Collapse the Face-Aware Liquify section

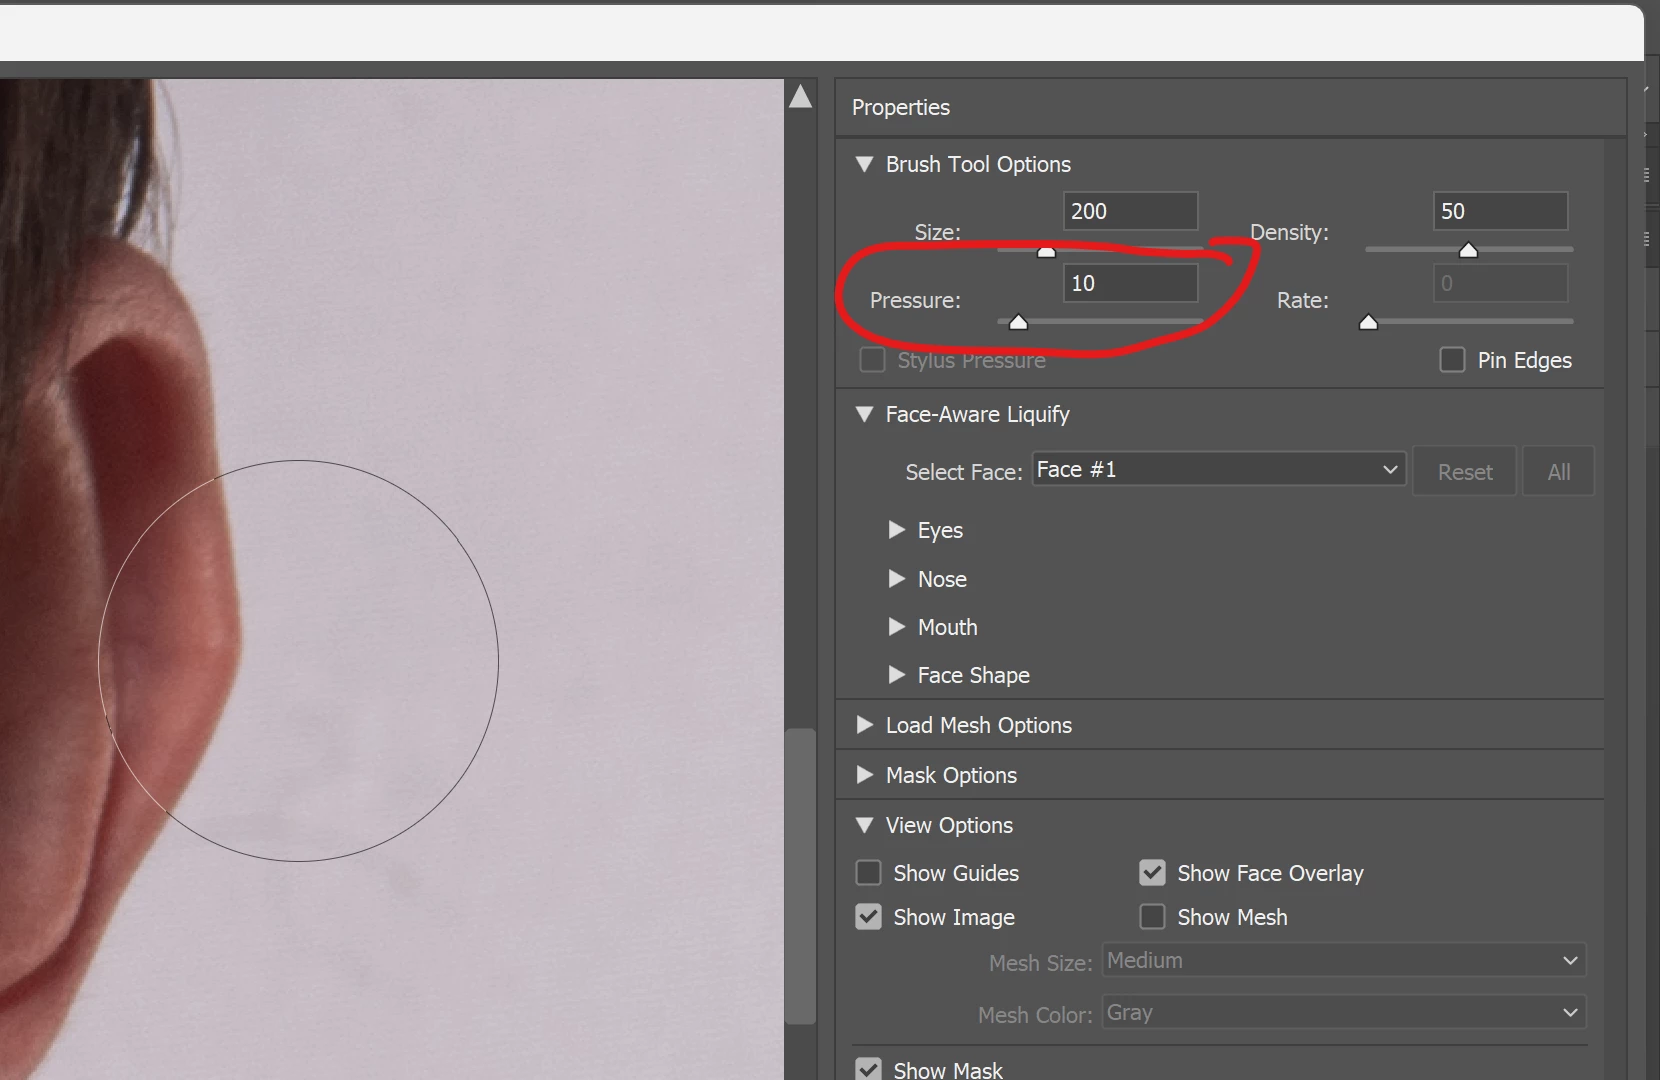click(865, 414)
